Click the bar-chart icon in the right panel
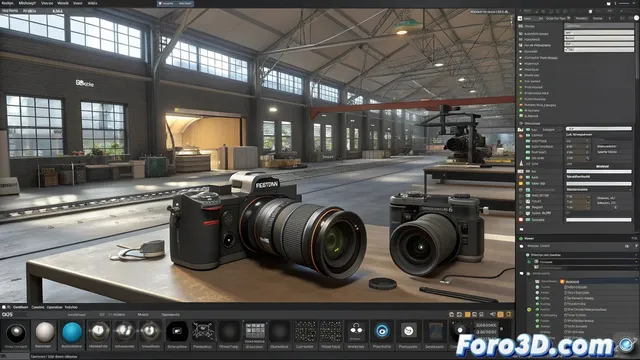The height and width of the screenshot is (360, 640). pos(521,129)
